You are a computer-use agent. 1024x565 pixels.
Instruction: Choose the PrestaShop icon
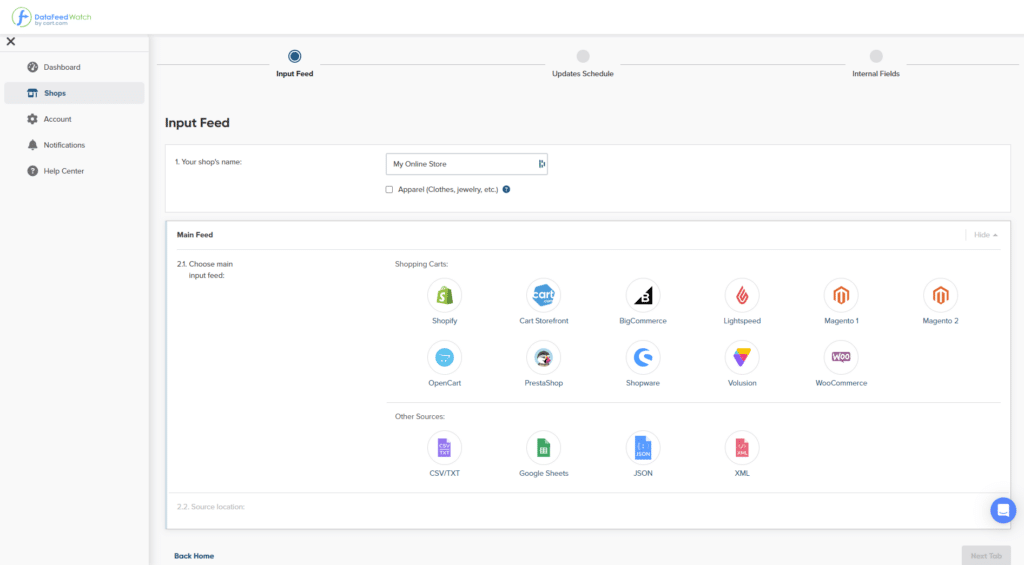pyautogui.click(x=543, y=357)
